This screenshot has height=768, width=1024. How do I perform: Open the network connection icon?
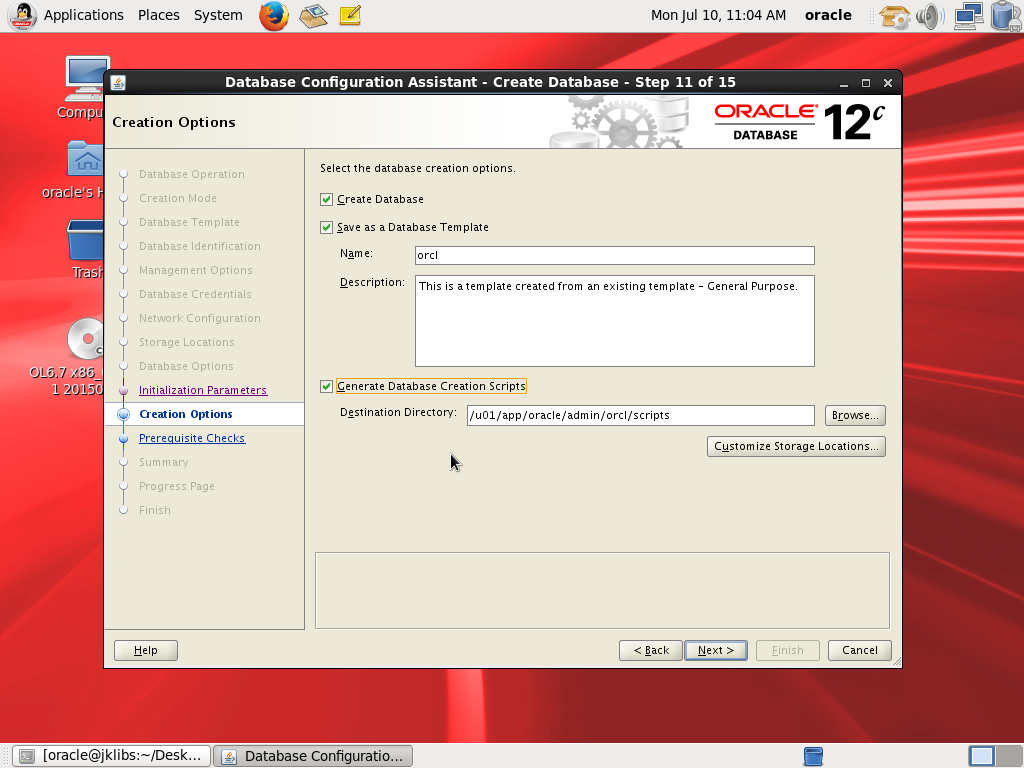(967, 15)
